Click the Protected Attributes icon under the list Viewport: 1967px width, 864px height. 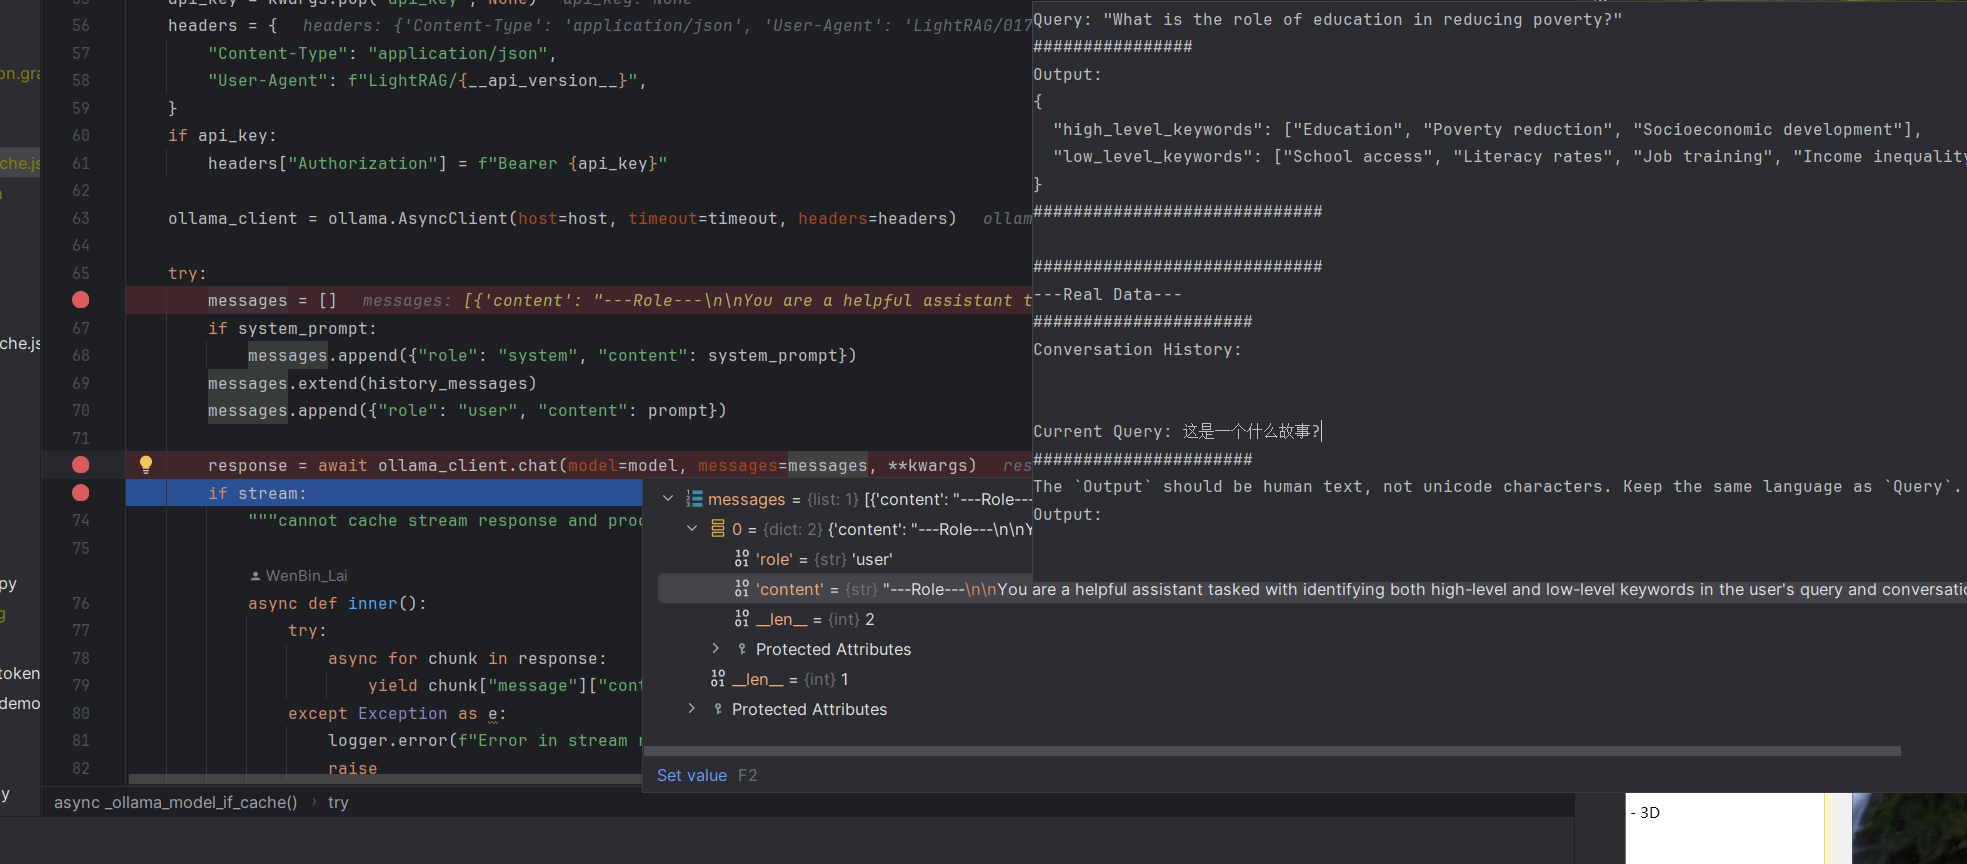pyautogui.click(x=718, y=709)
